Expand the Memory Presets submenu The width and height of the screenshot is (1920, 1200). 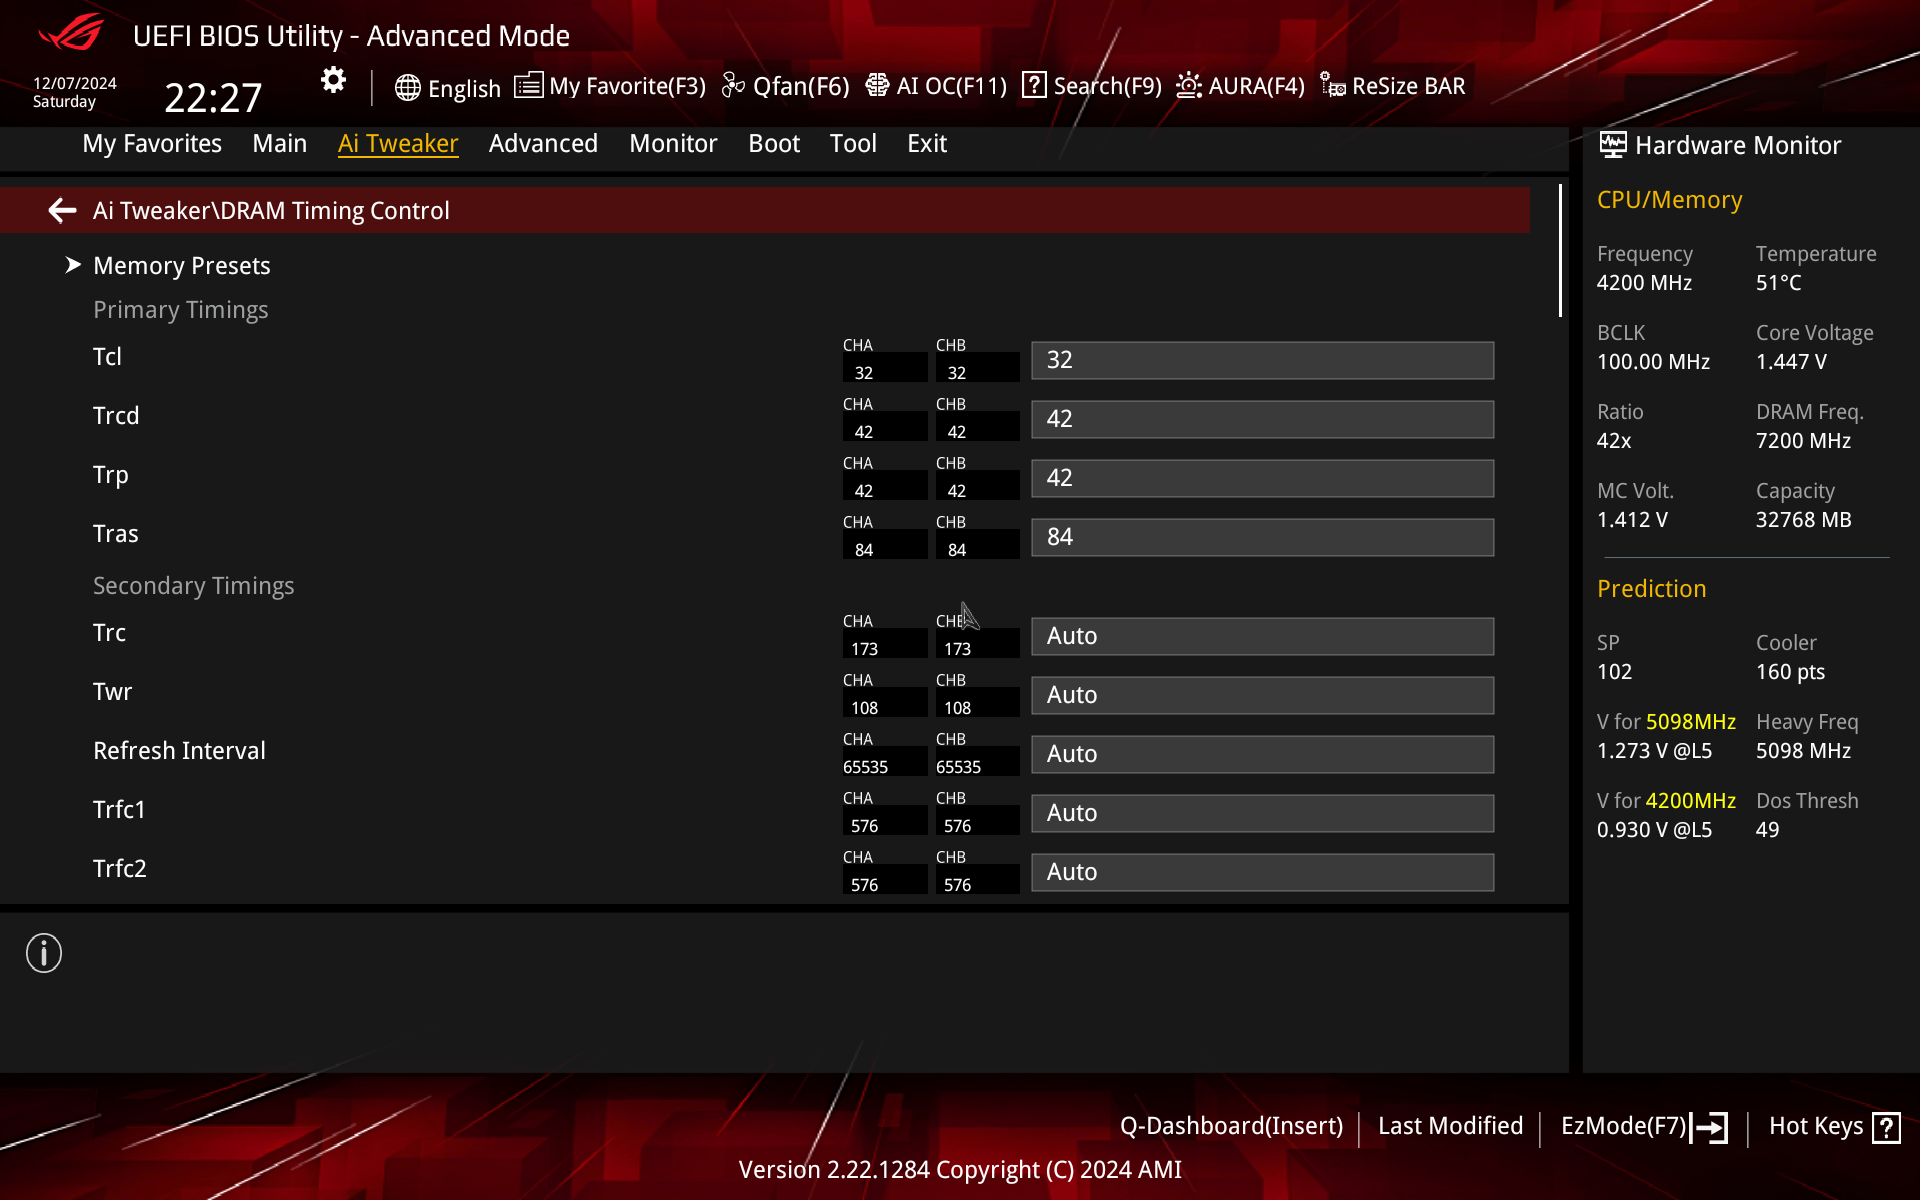tap(182, 265)
